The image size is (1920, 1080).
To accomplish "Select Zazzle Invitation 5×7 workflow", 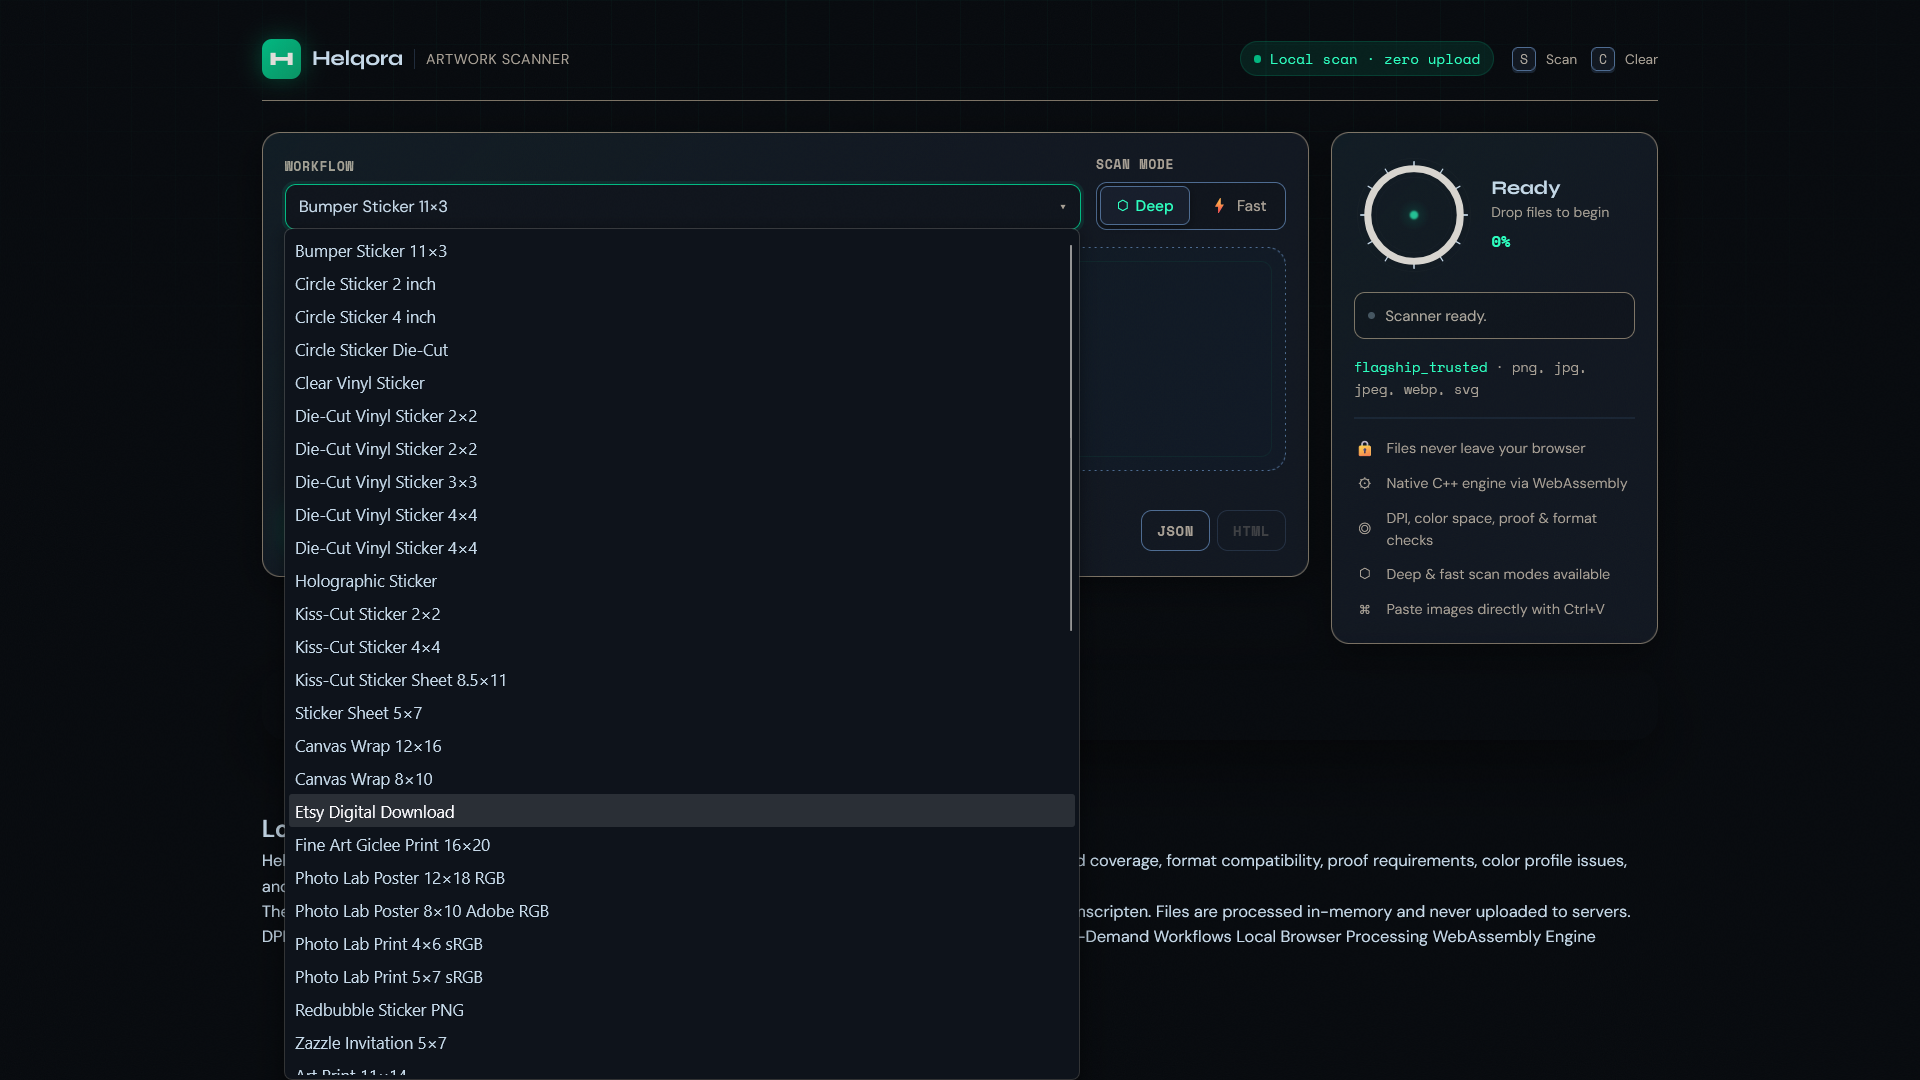I will (681, 1043).
